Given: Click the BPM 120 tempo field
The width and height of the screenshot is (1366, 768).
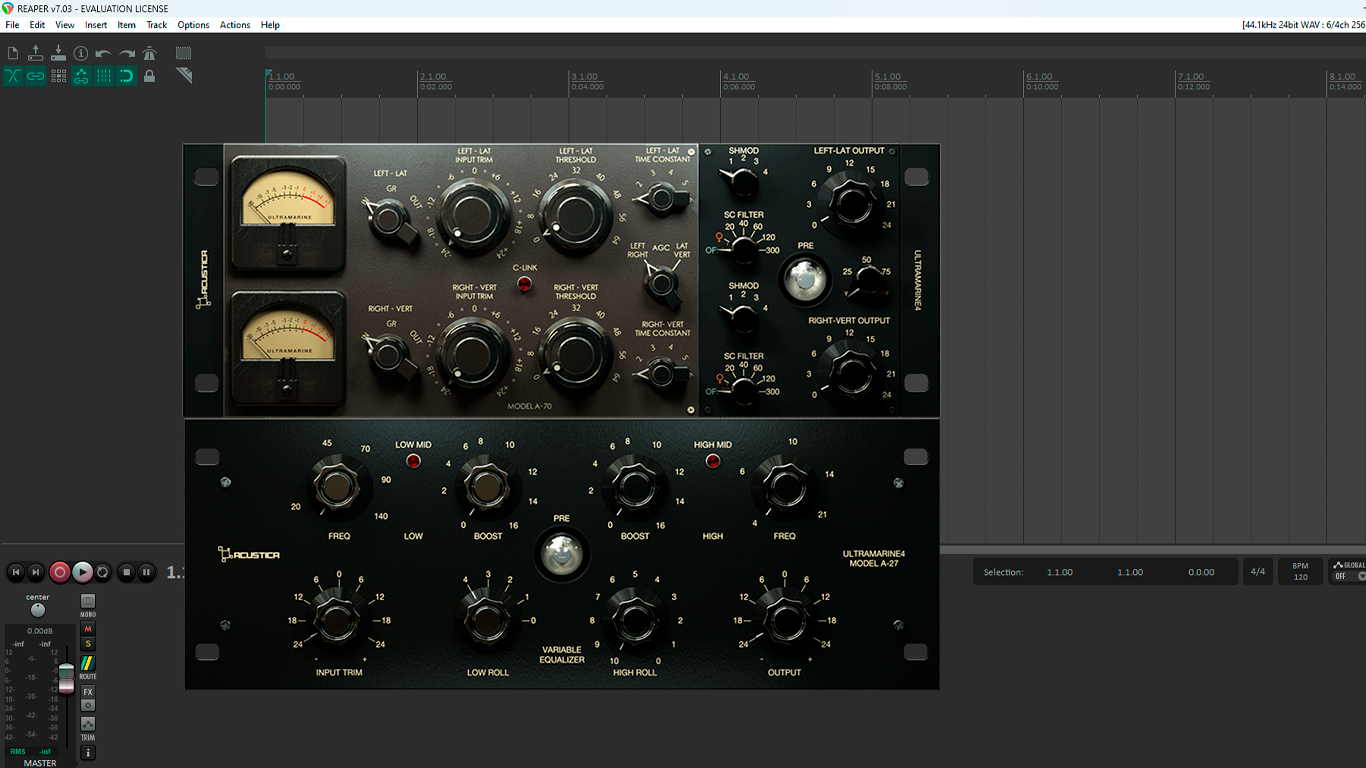Looking at the screenshot, I should pyautogui.click(x=1300, y=572).
